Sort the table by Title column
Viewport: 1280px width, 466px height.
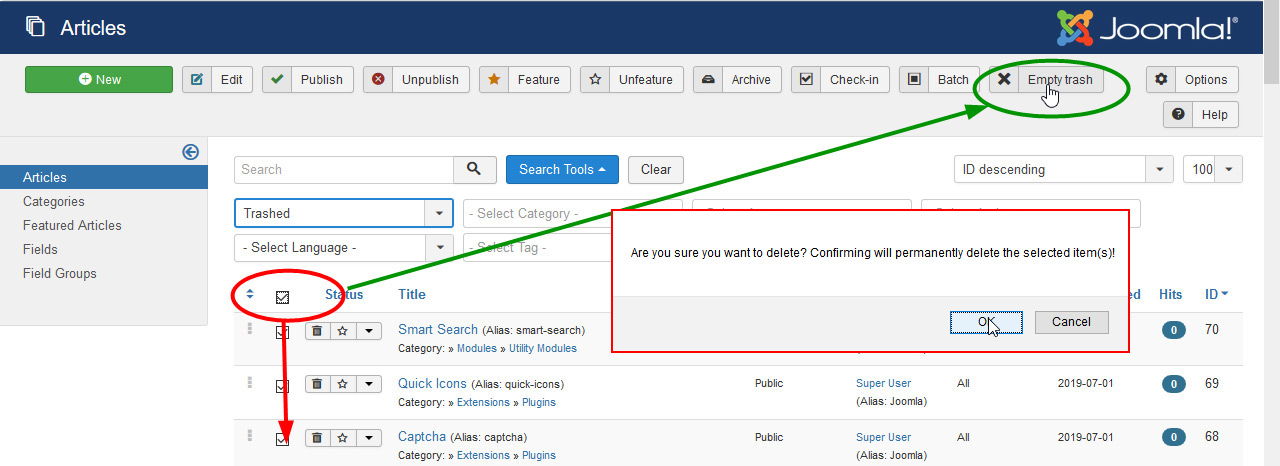pyautogui.click(x=412, y=294)
